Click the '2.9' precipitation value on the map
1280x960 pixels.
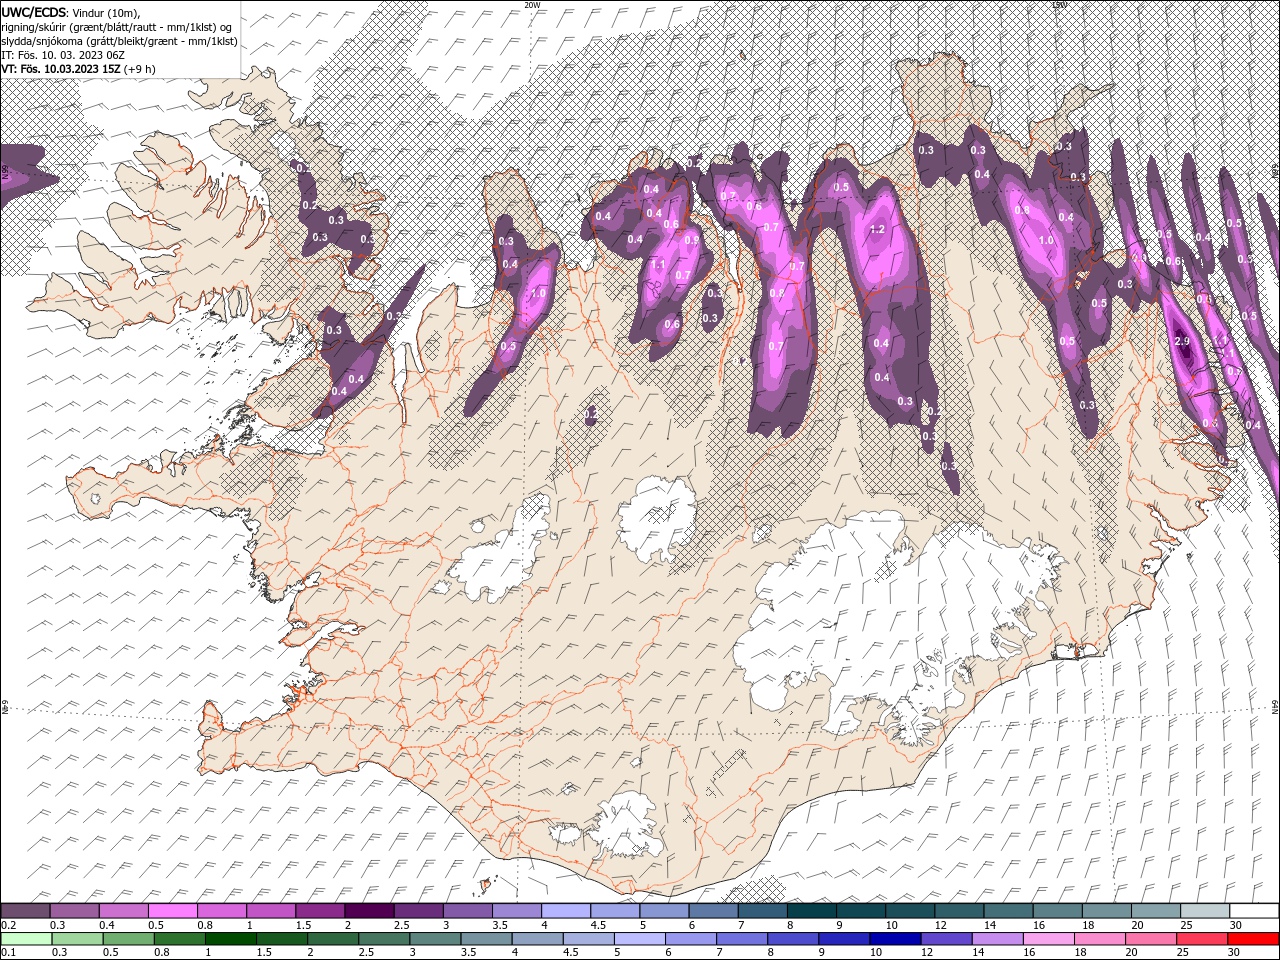click(x=1182, y=342)
